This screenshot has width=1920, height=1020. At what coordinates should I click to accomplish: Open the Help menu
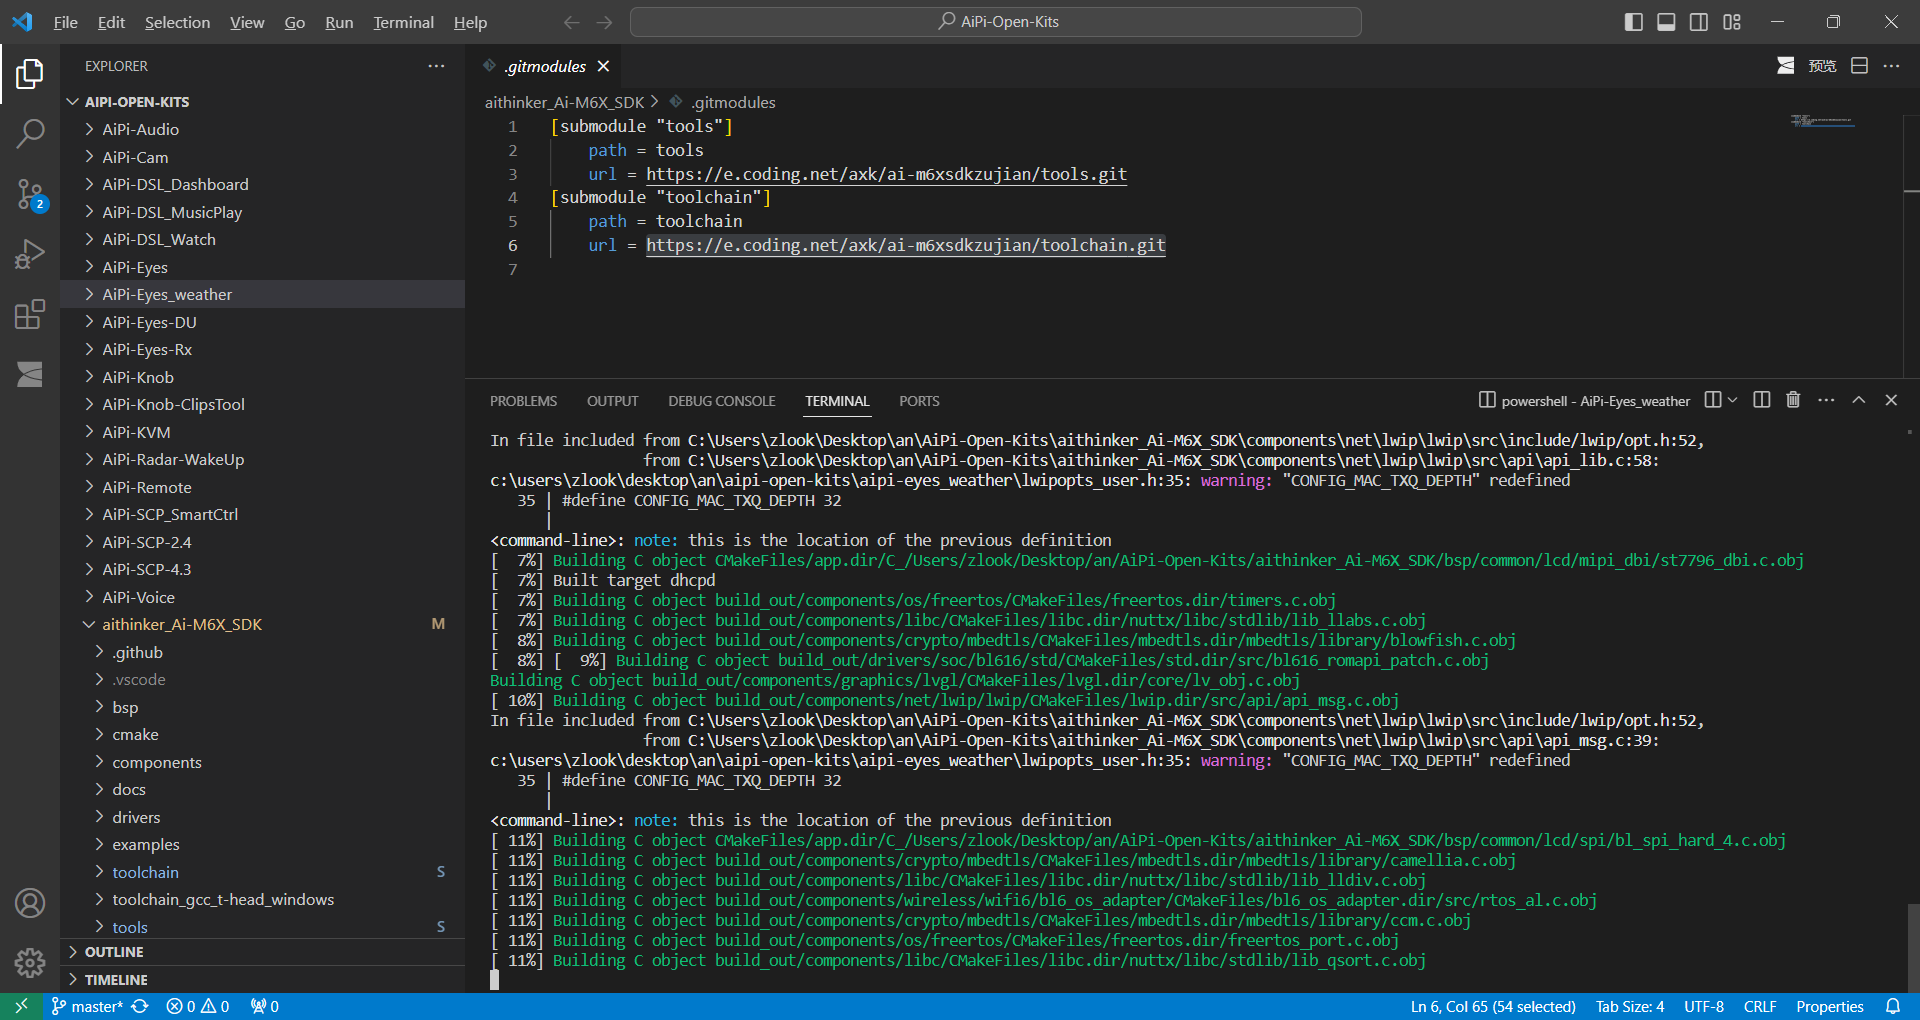pos(470,22)
